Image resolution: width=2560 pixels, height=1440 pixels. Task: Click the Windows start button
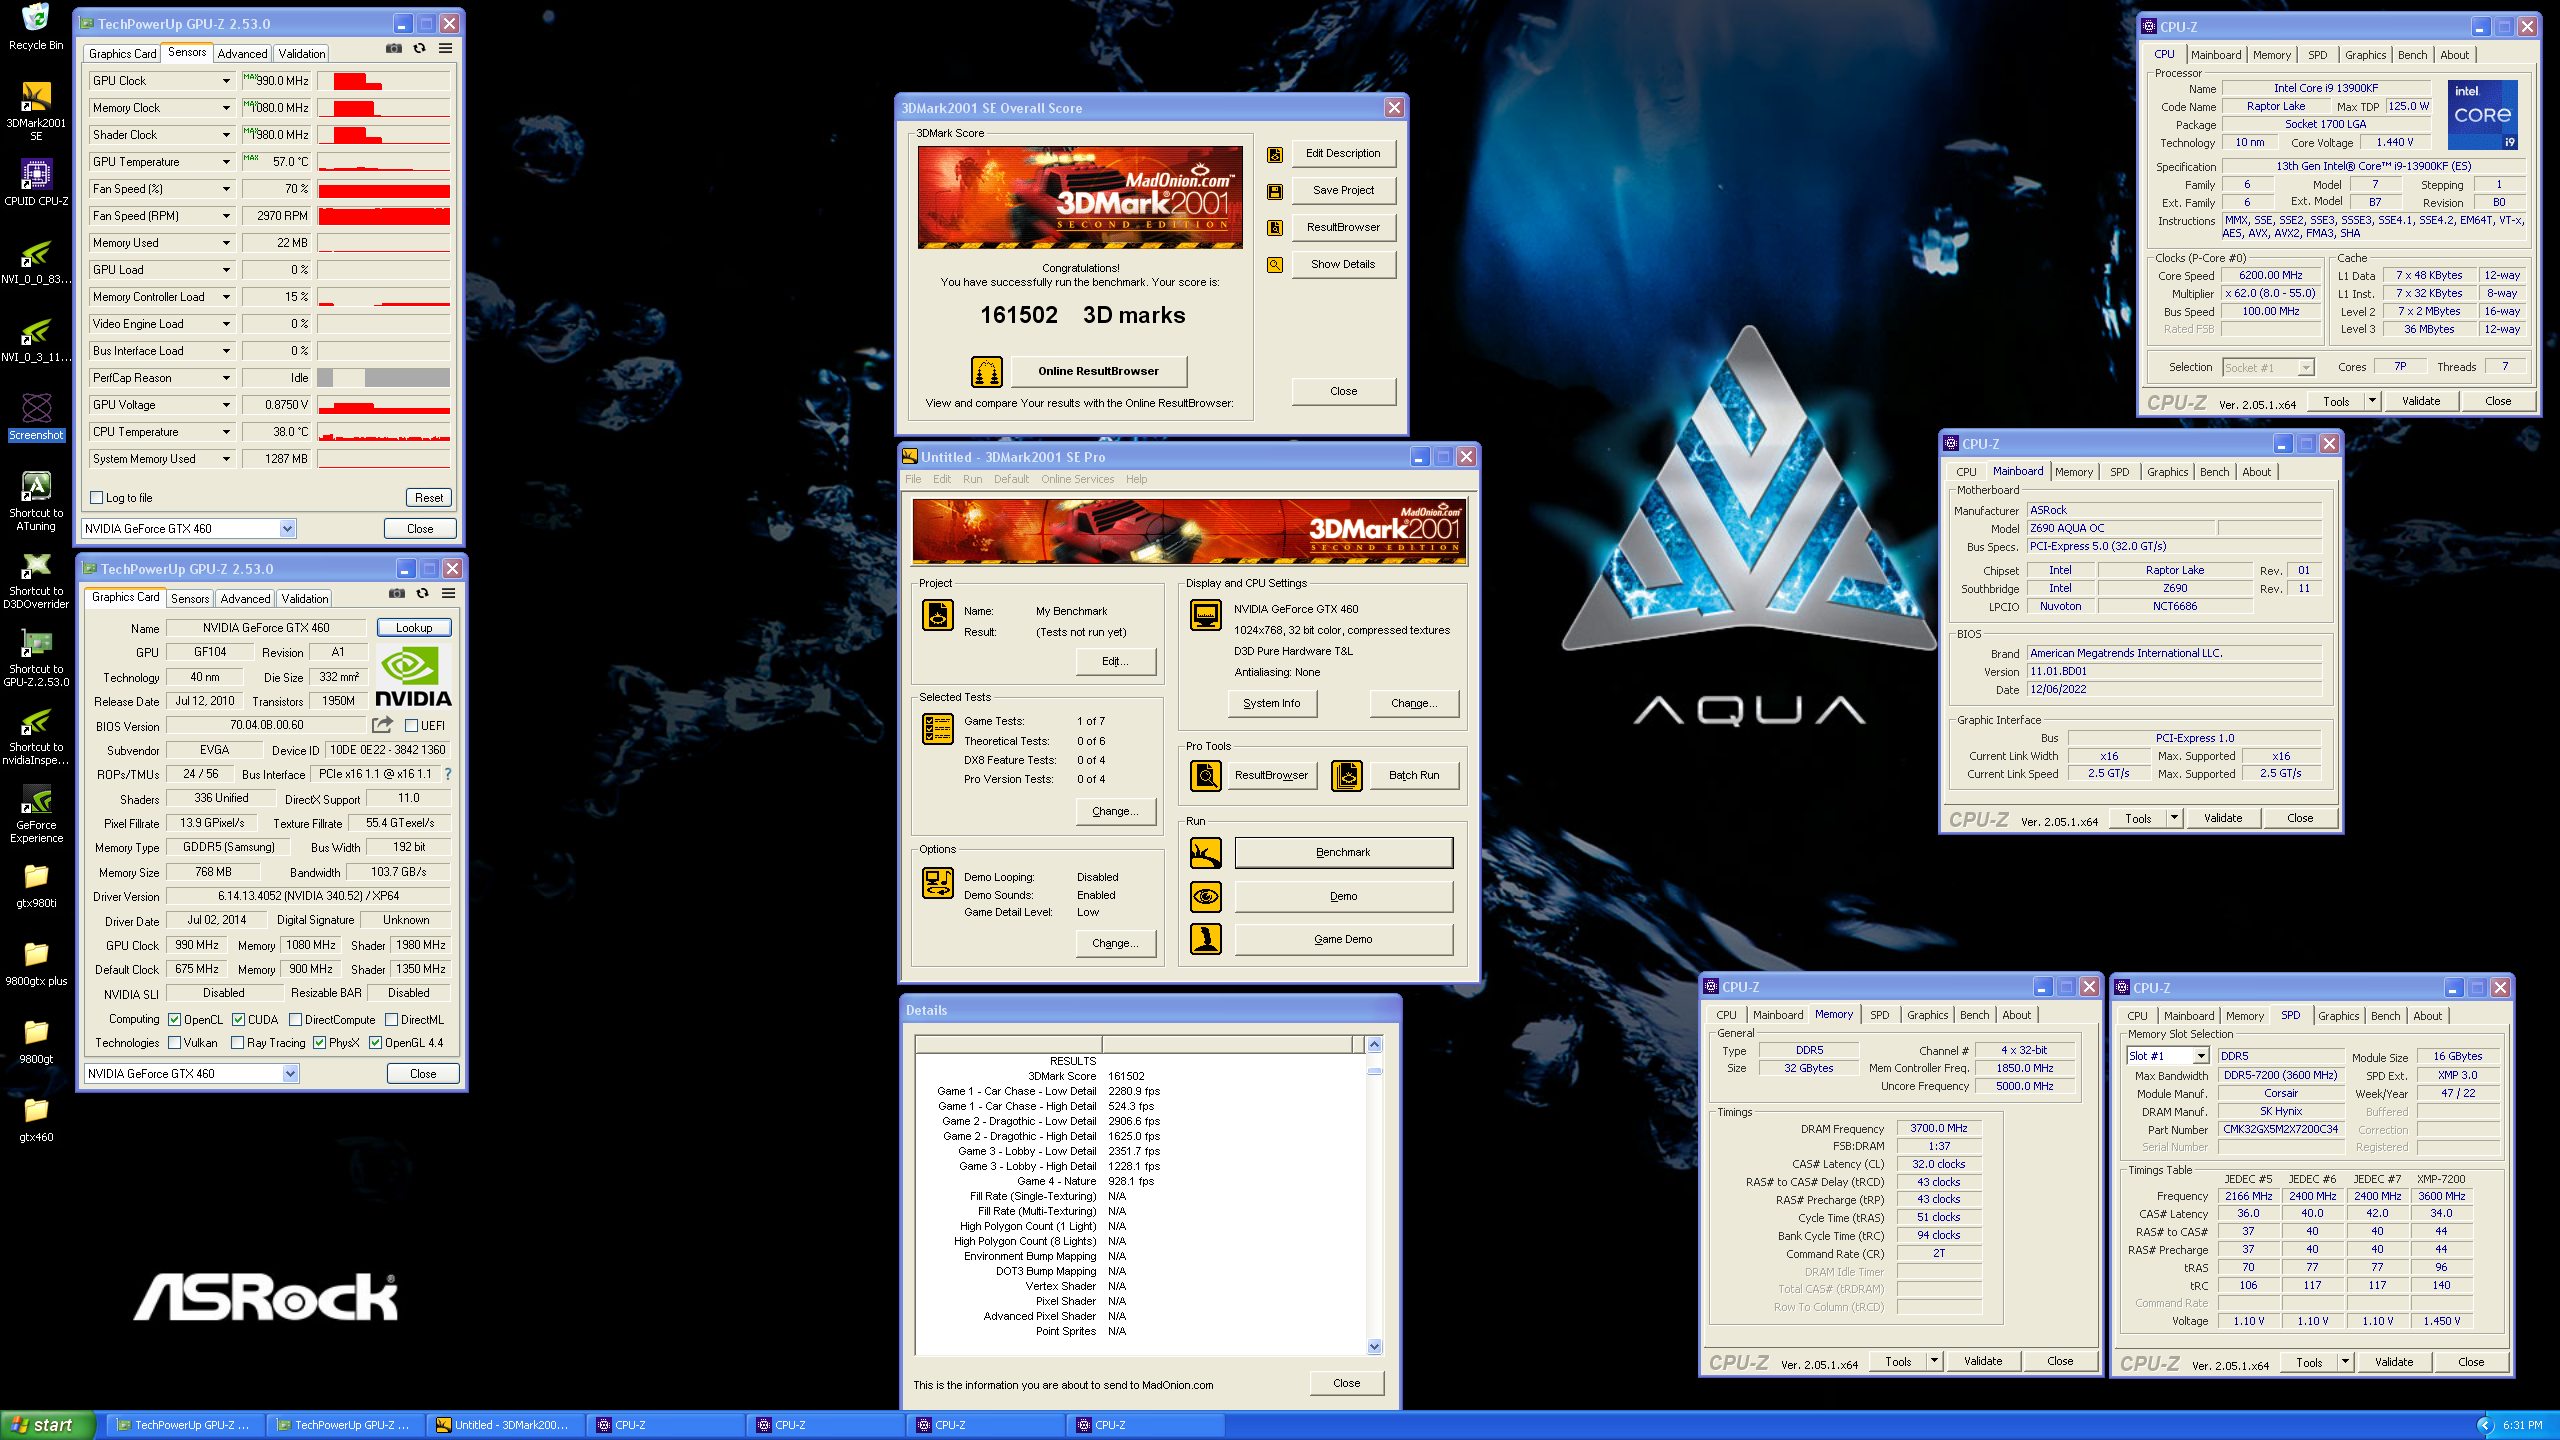(x=48, y=1425)
